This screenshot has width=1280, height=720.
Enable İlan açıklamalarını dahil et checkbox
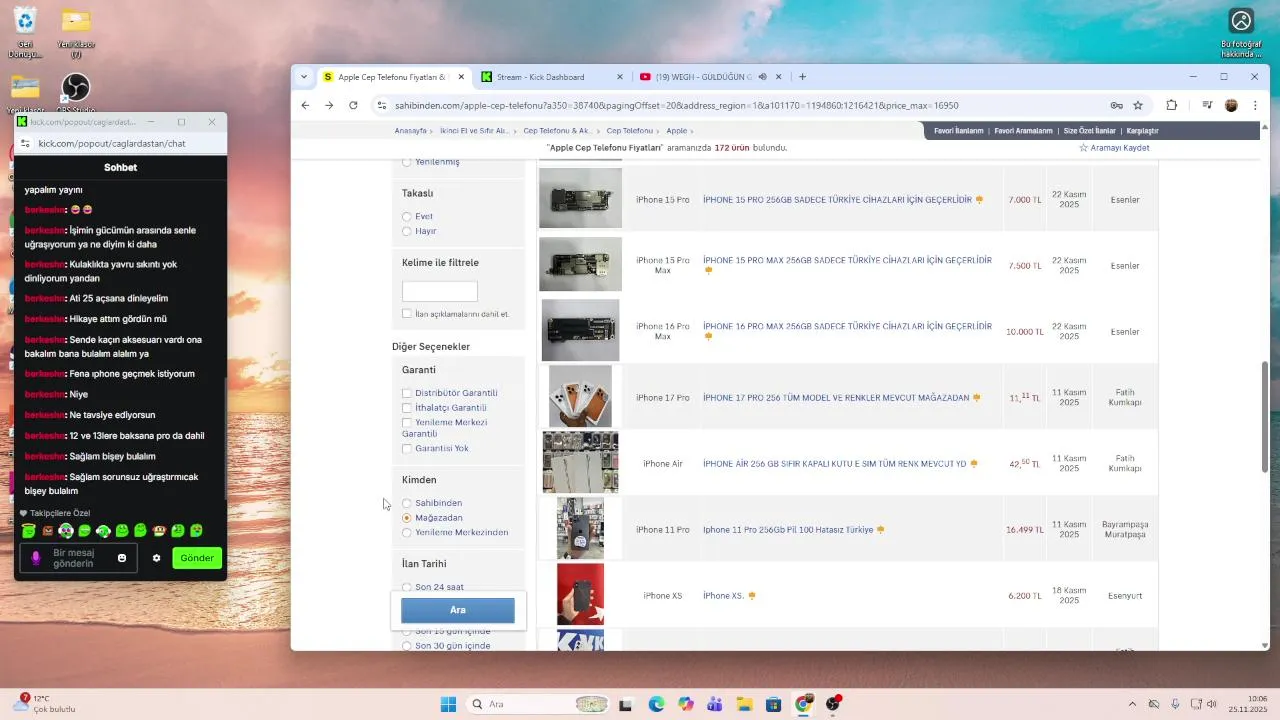(x=407, y=314)
